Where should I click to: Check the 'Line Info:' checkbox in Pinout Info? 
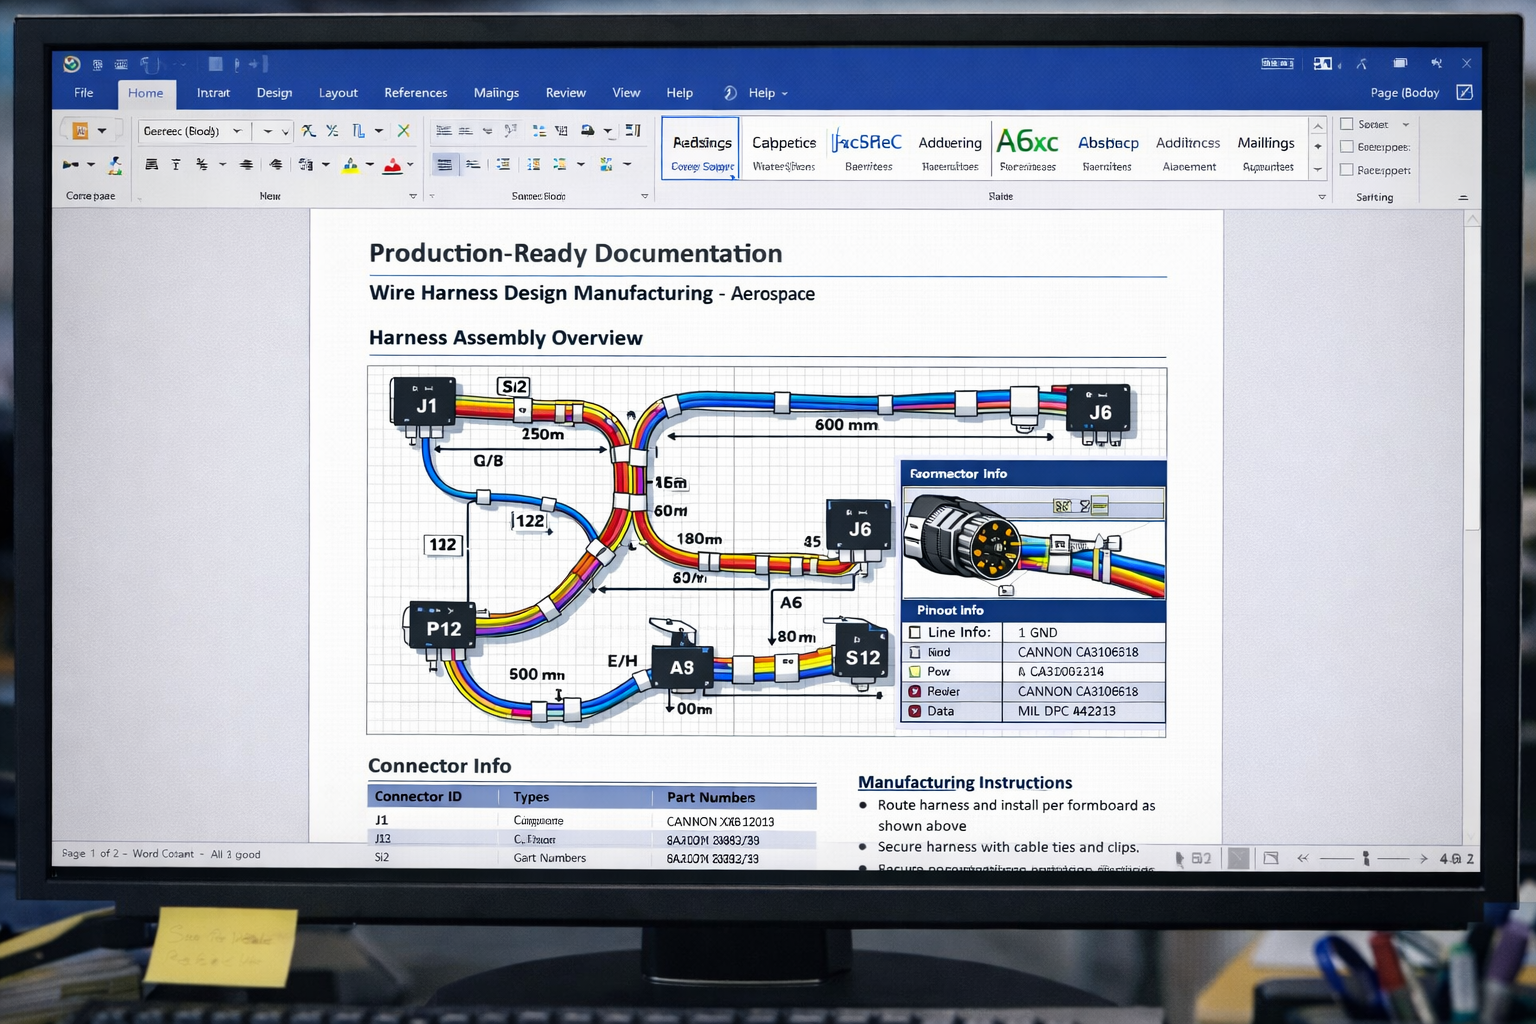914,633
